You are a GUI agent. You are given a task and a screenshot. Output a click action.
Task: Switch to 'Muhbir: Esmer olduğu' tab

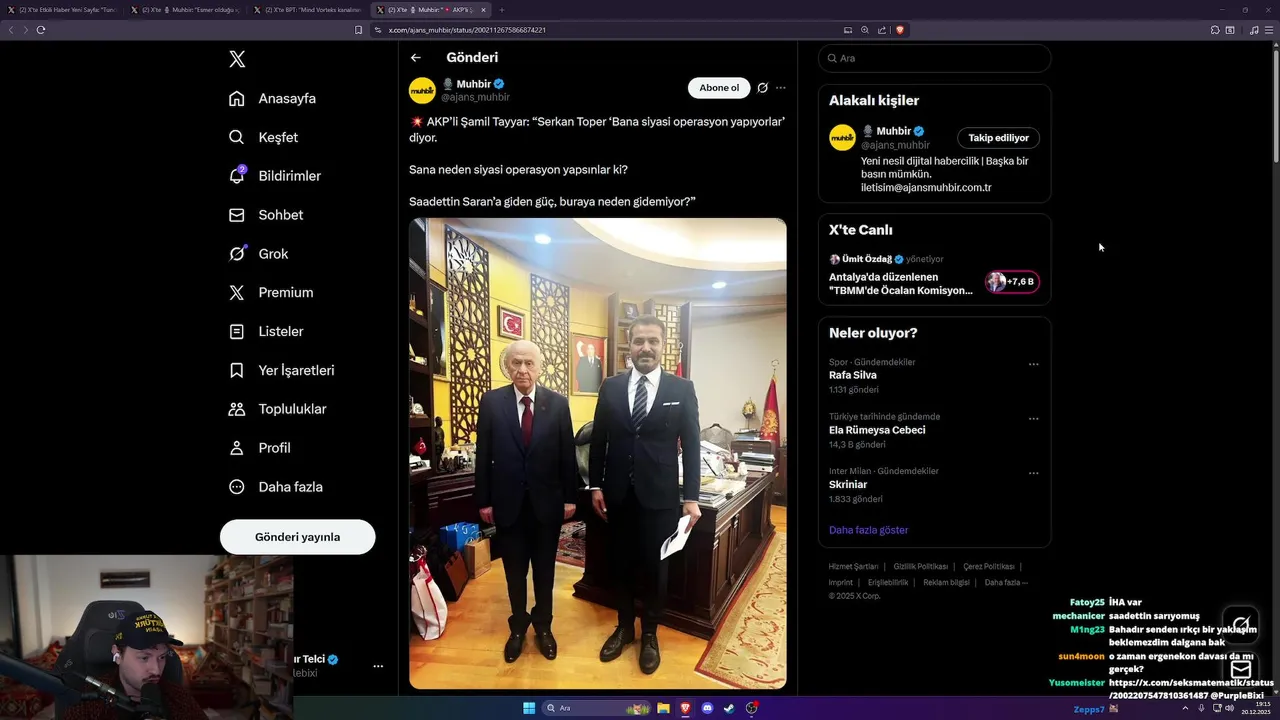pyautogui.click(x=186, y=10)
